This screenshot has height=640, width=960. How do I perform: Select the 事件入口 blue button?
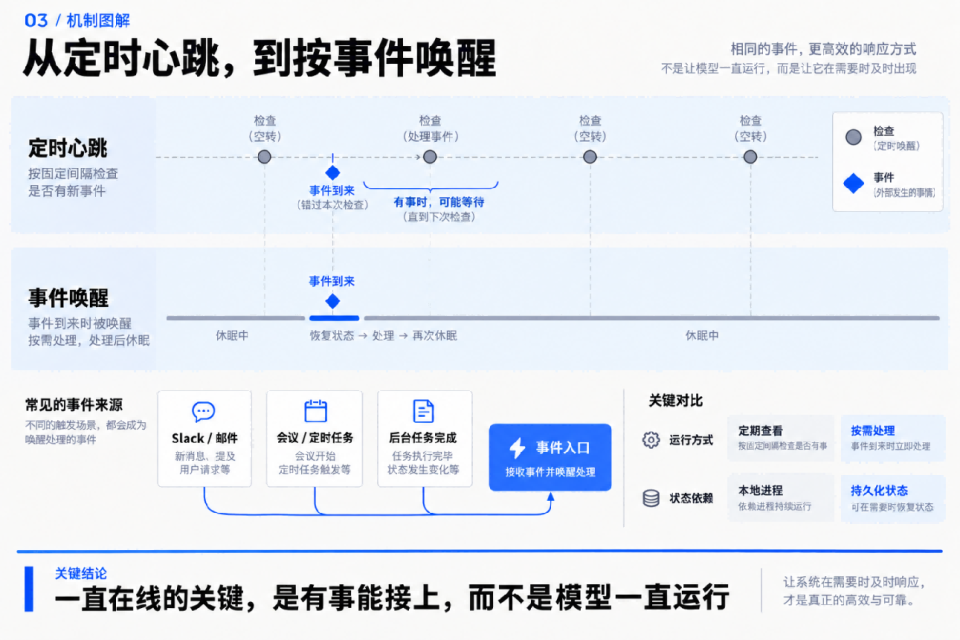[550, 457]
